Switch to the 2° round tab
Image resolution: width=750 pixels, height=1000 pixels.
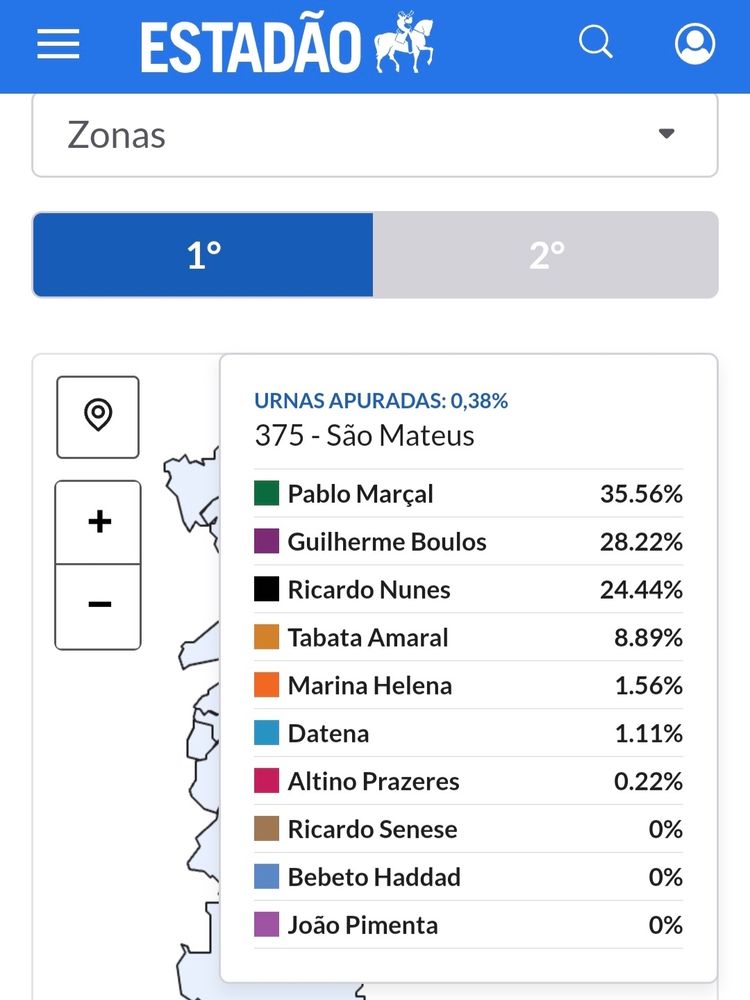pyautogui.click(x=546, y=255)
